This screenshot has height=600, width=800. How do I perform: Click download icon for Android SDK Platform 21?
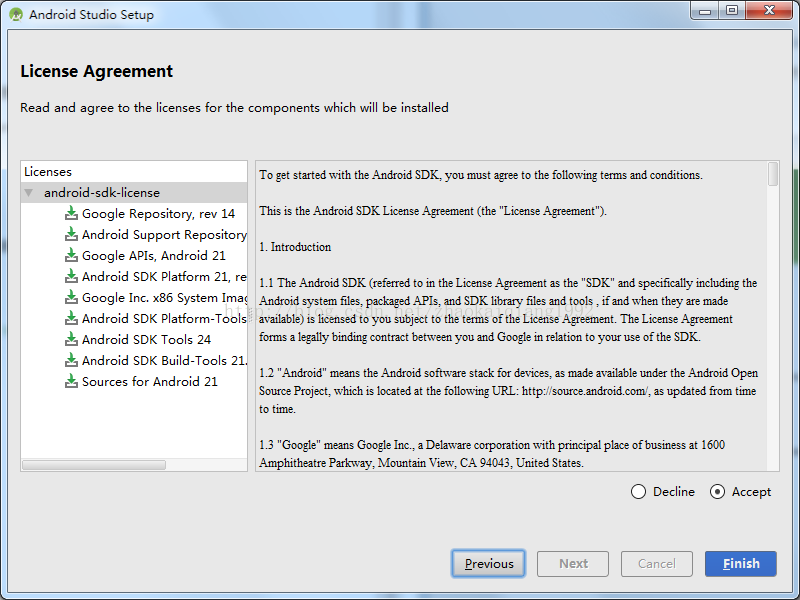[71, 276]
